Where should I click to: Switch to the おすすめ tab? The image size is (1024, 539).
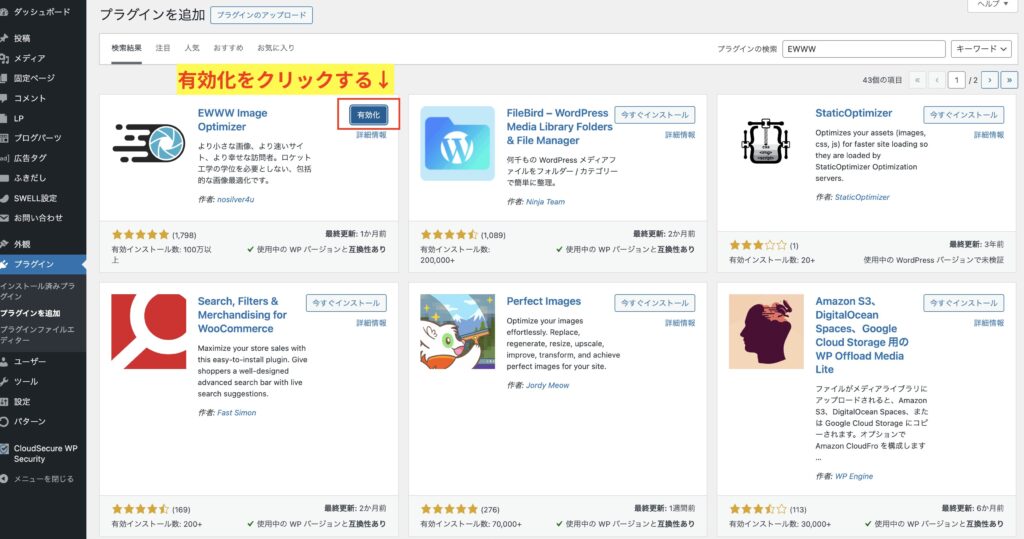coord(227,48)
